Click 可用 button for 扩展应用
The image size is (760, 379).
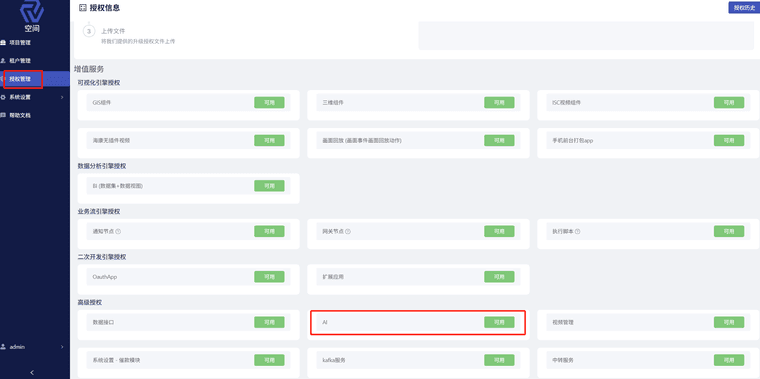pos(499,277)
